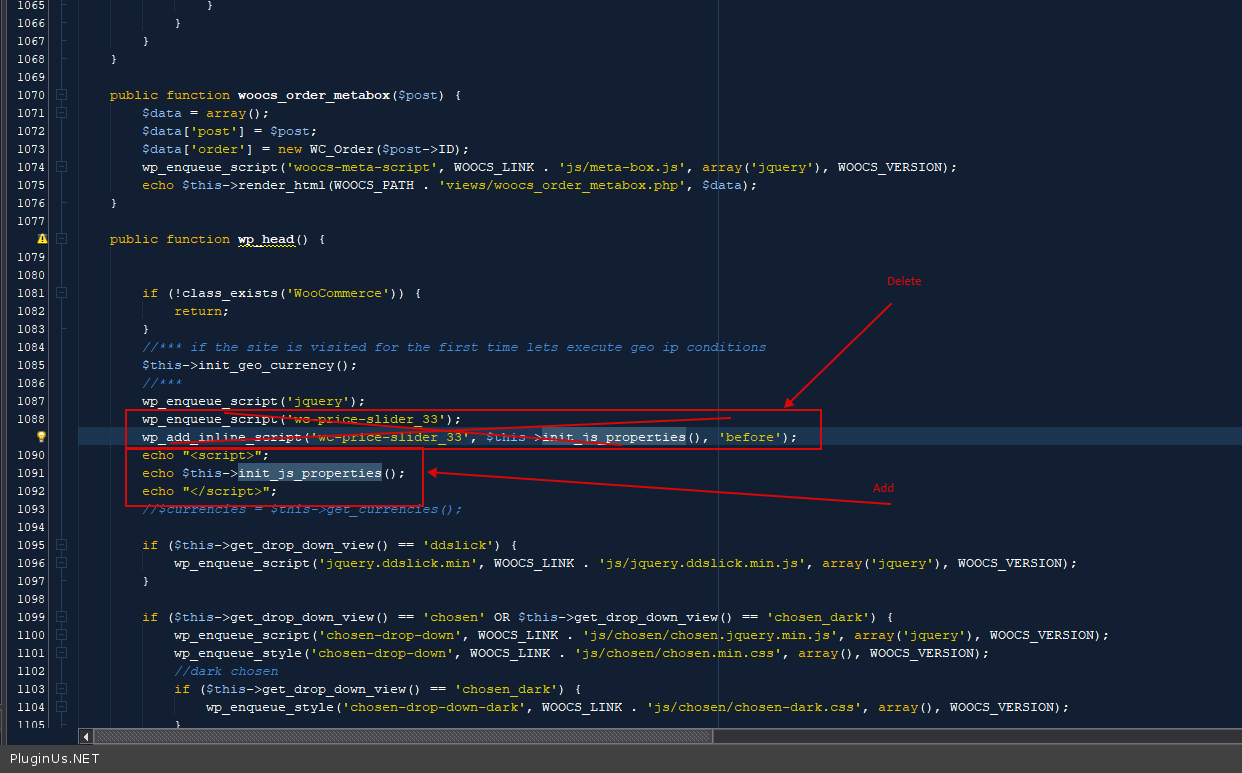Toggle the fold marker on line 1071

(62, 113)
